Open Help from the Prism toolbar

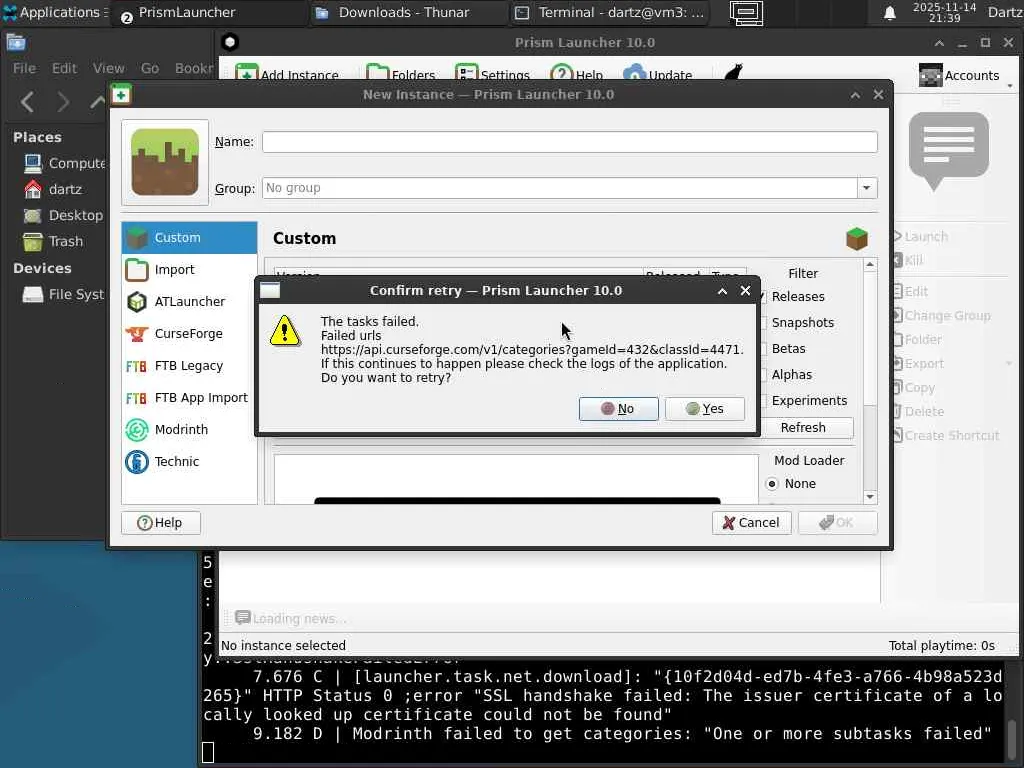coord(577,74)
